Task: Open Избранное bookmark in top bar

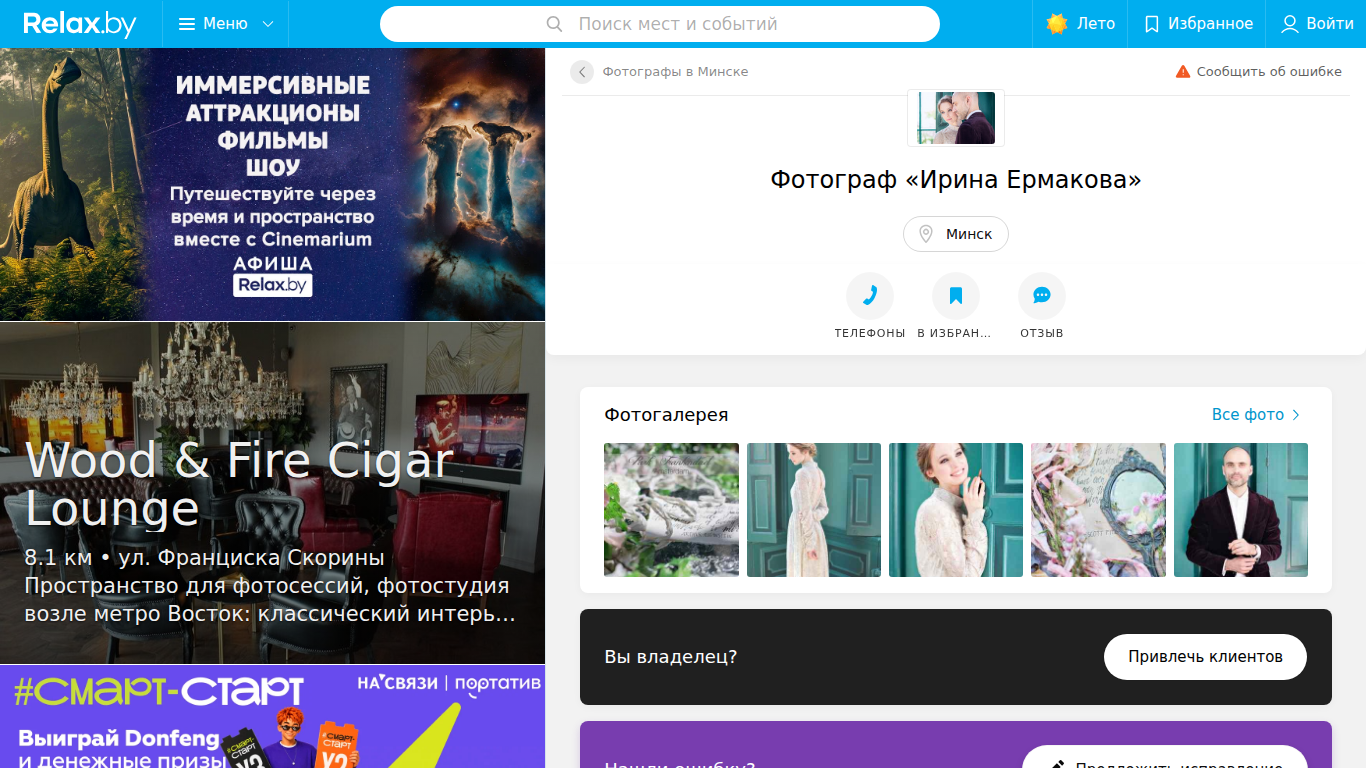Action: (x=1198, y=24)
